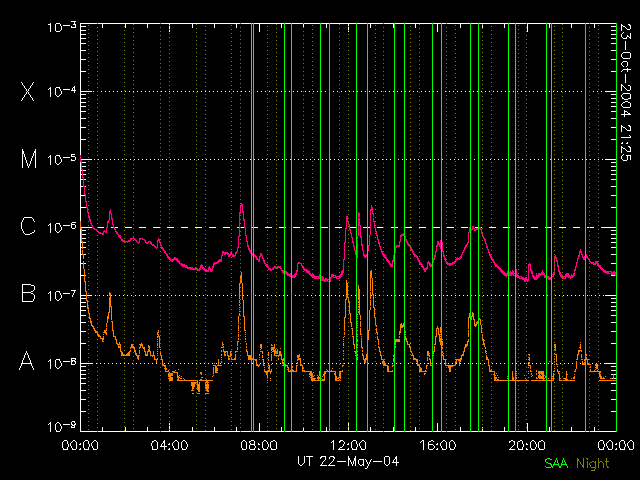Image resolution: width=640 pixels, height=480 pixels.
Task: Click the 10^-9 y-axis label
Action: coord(62,427)
